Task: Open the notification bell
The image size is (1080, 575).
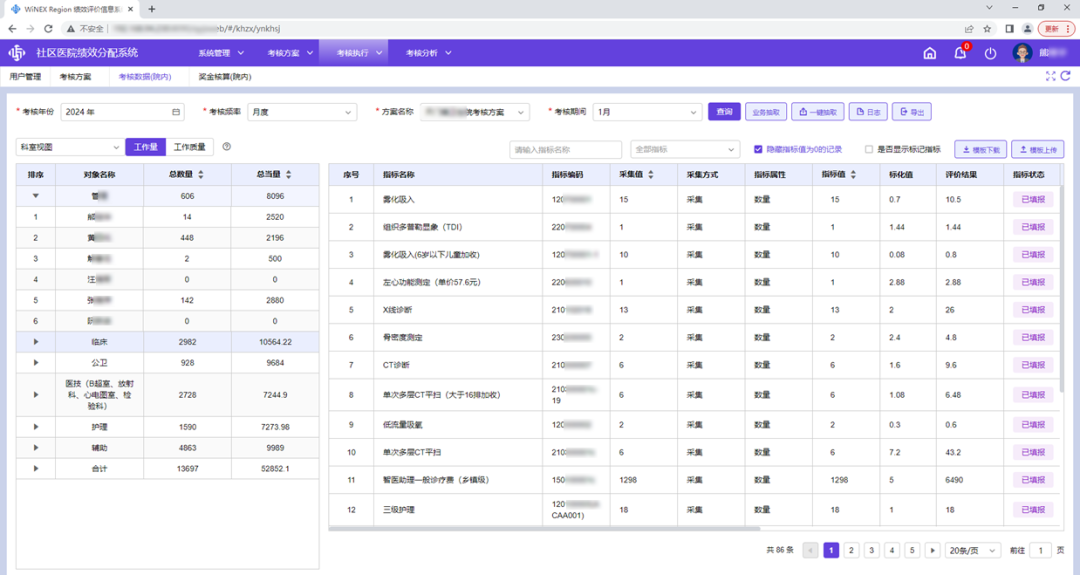Action: click(960, 53)
